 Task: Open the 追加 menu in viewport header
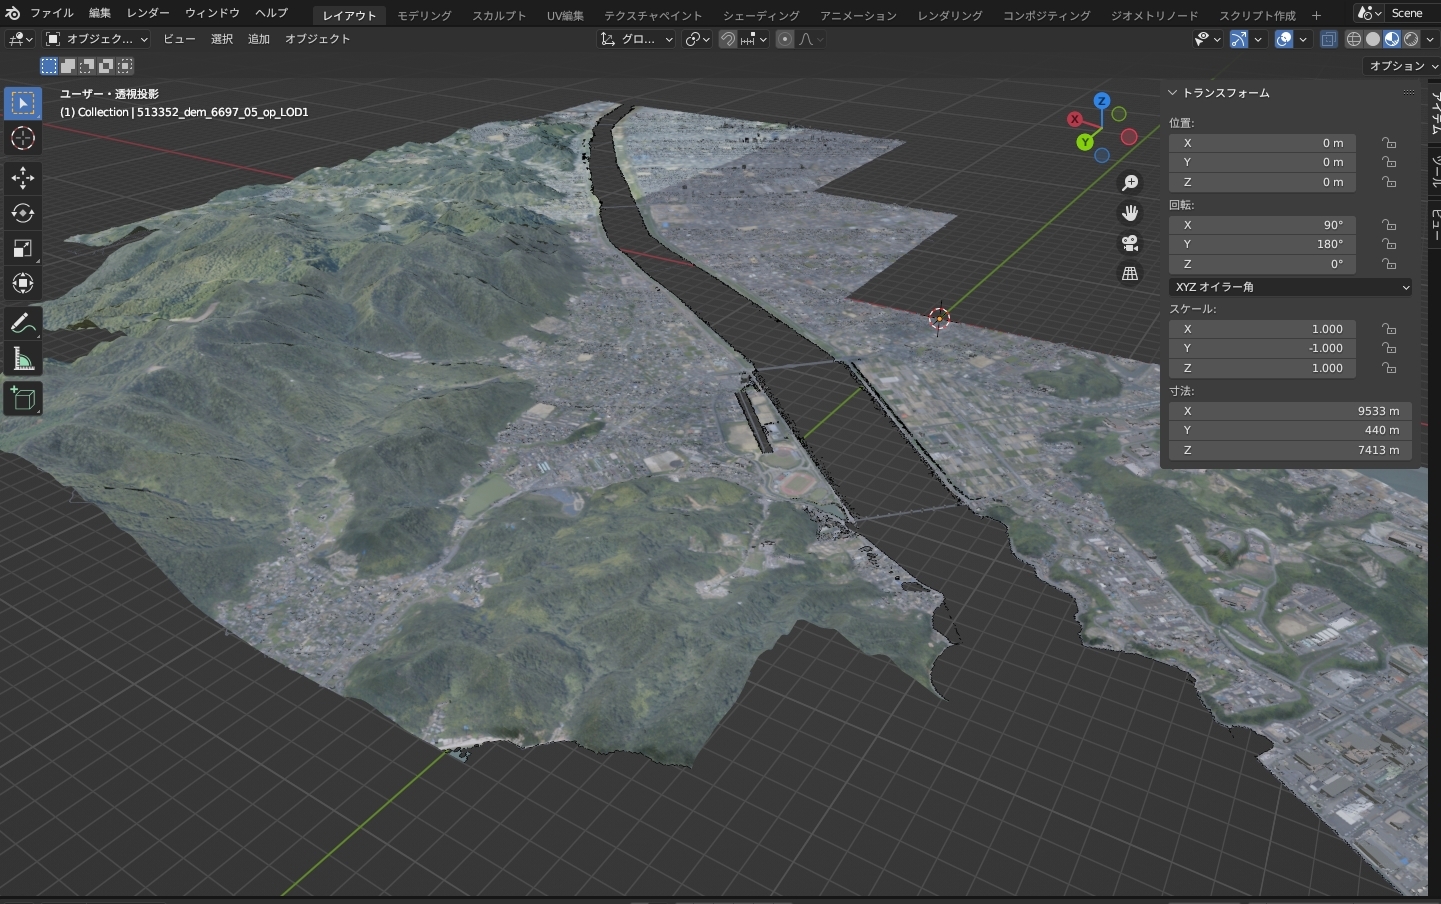[259, 39]
